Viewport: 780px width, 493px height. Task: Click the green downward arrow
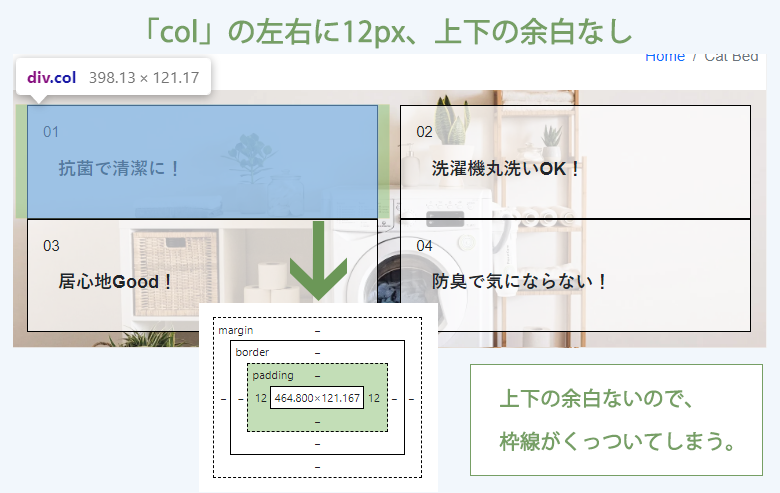point(318,262)
